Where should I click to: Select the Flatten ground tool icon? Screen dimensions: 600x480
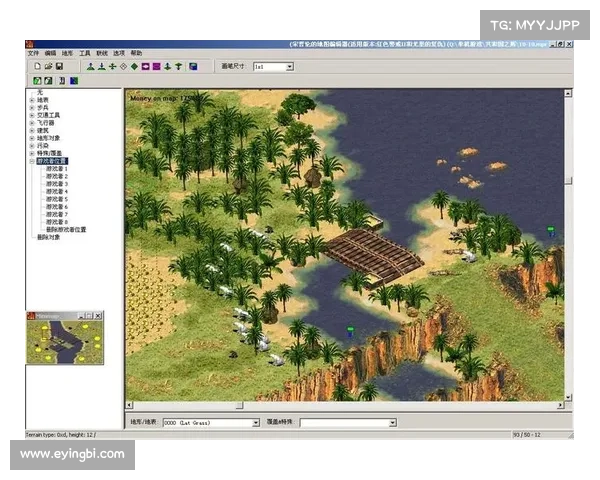112,67
